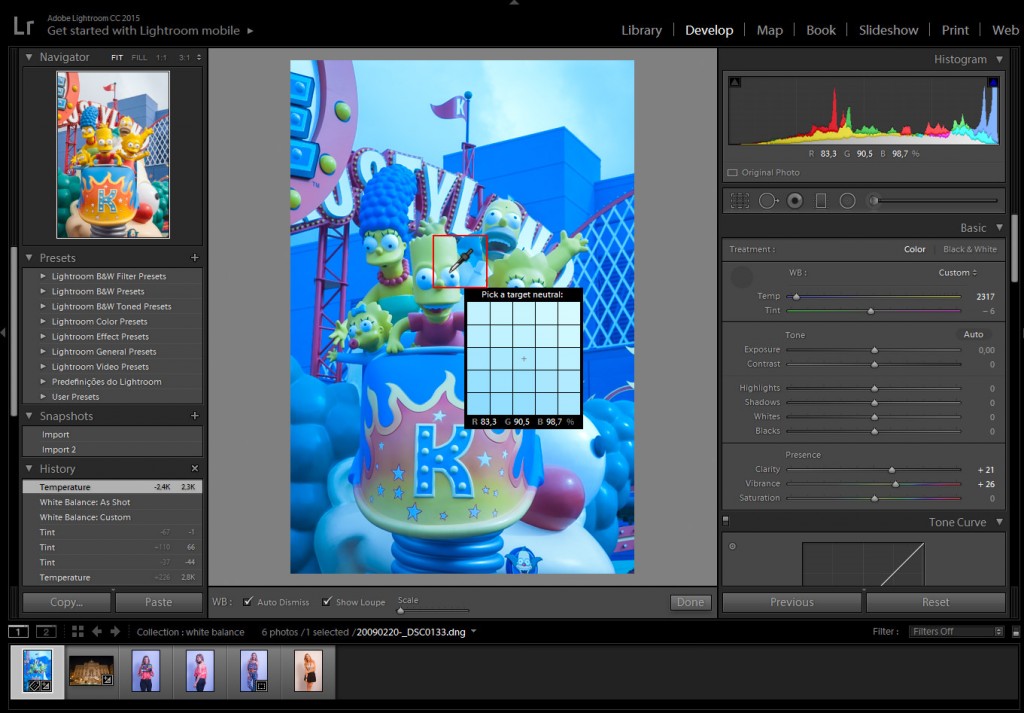Click the Temp slider track
This screenshot has width=1024, height=713.
[x=874, y=296]
